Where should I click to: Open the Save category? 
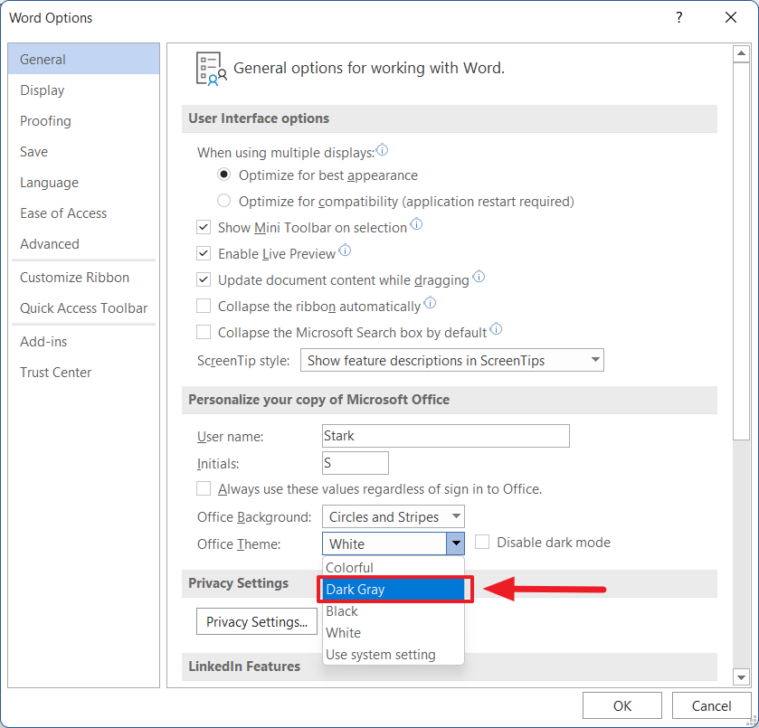point(84,152)
